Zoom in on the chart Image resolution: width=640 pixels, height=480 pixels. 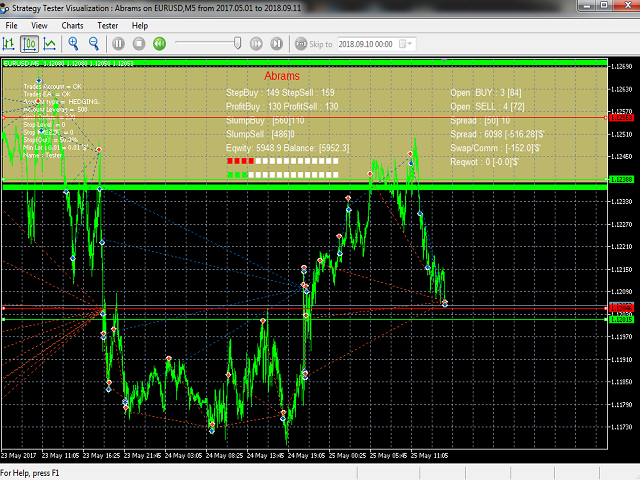(x=74, y=44)
